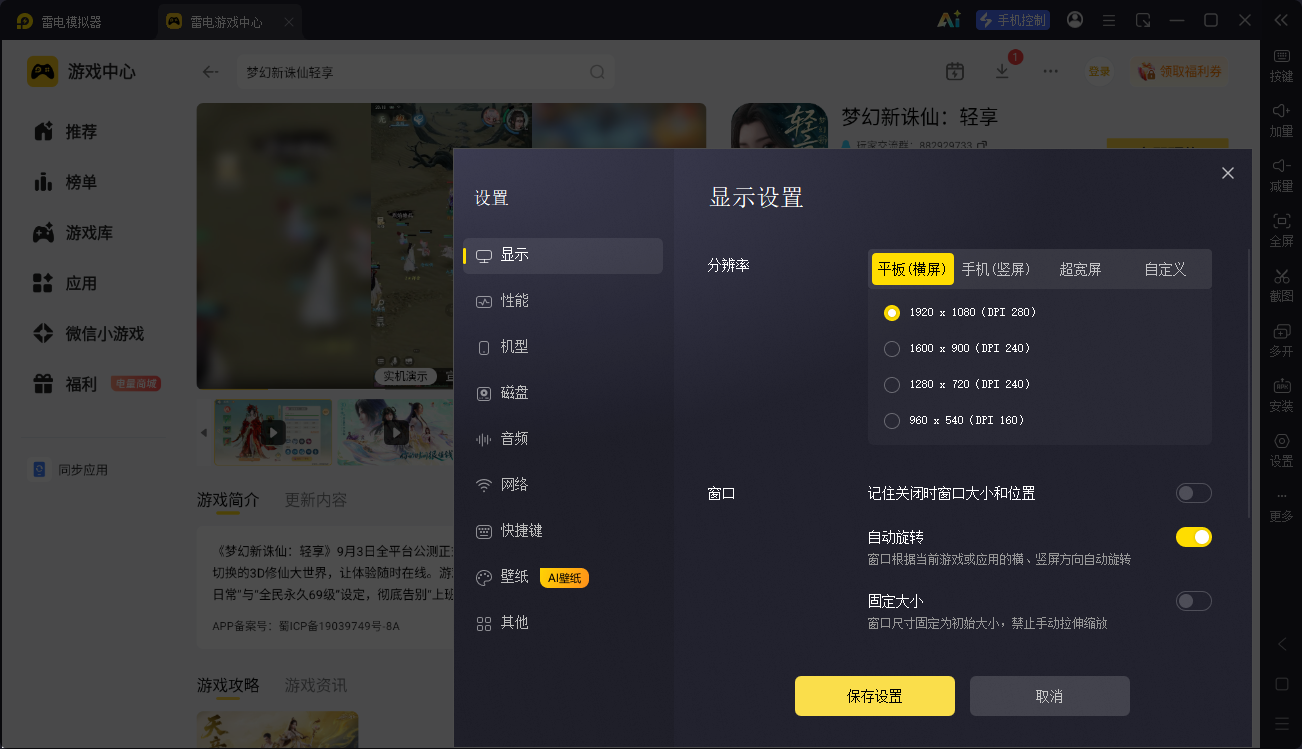Open the 多开 multi-instance tool
The image size is (1302, 749).
pos(1281,339)
